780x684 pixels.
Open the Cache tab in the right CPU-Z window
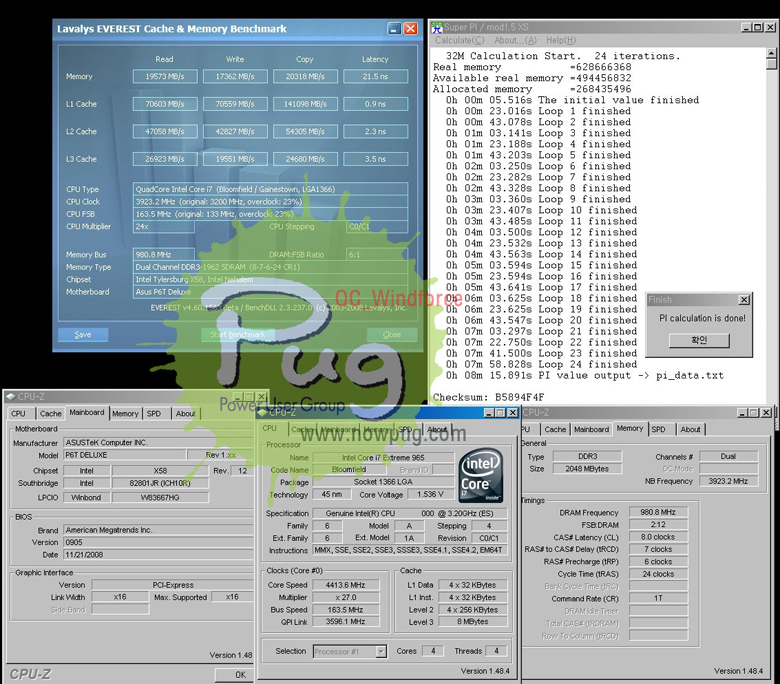(555, 429)
